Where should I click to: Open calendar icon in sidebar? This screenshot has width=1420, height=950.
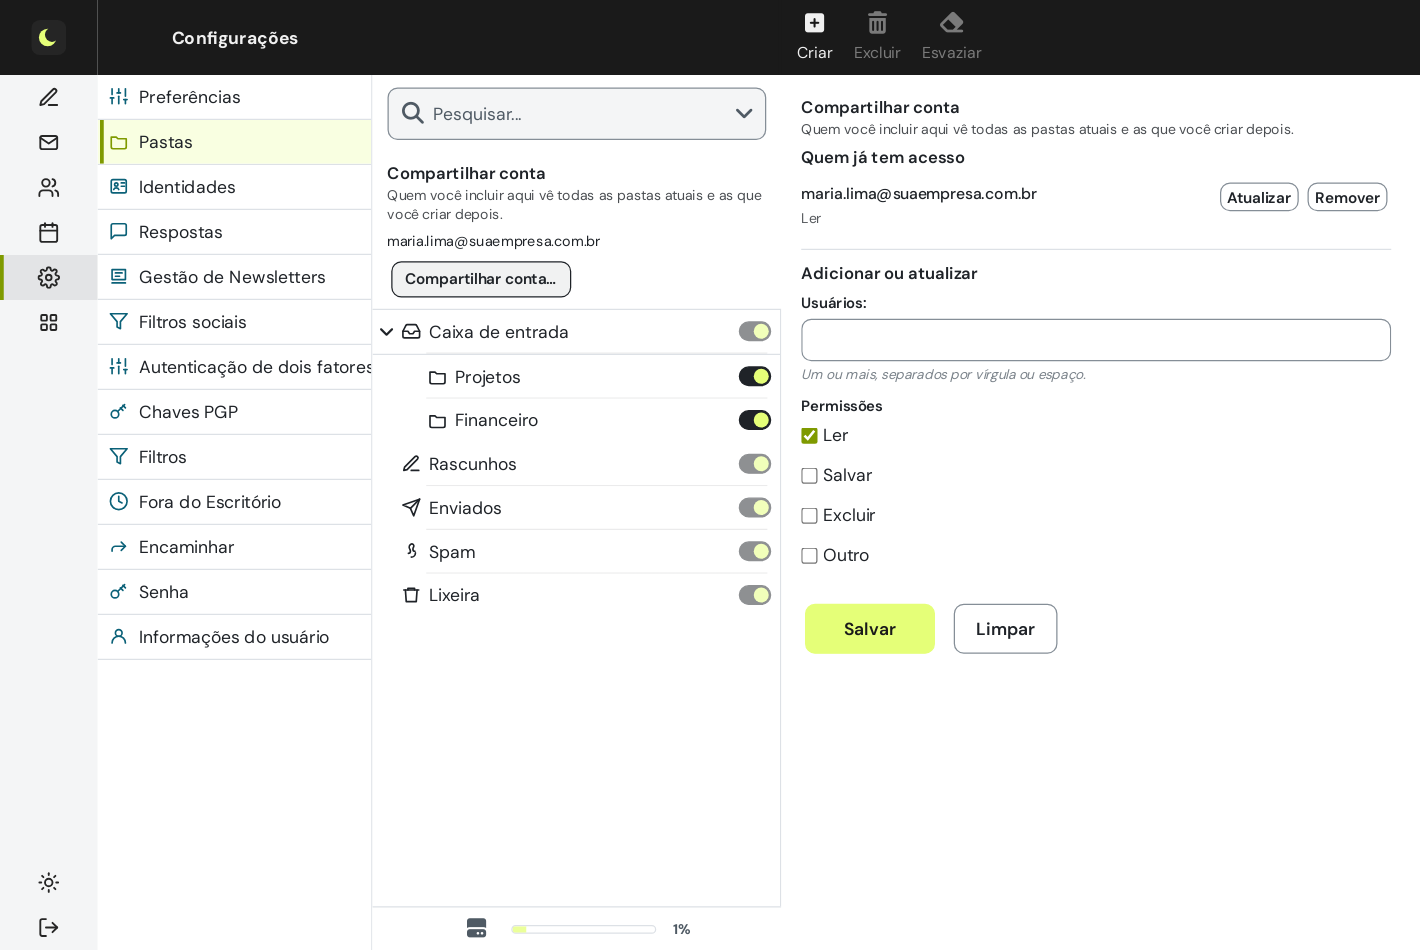point(48,232)
